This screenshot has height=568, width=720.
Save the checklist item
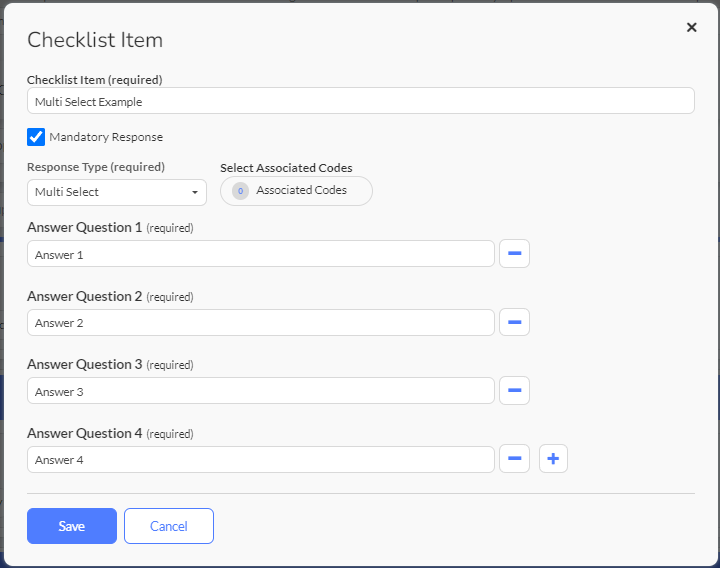(72, 526)
